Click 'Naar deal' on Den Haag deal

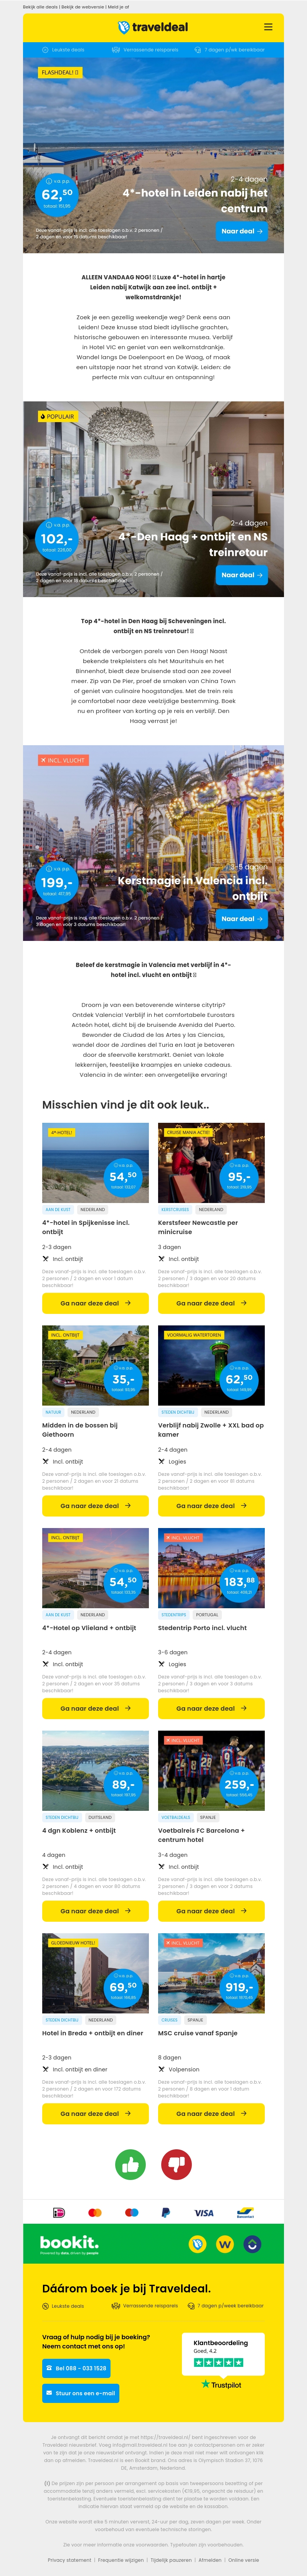pyautogui.click(x=241, y=575)
